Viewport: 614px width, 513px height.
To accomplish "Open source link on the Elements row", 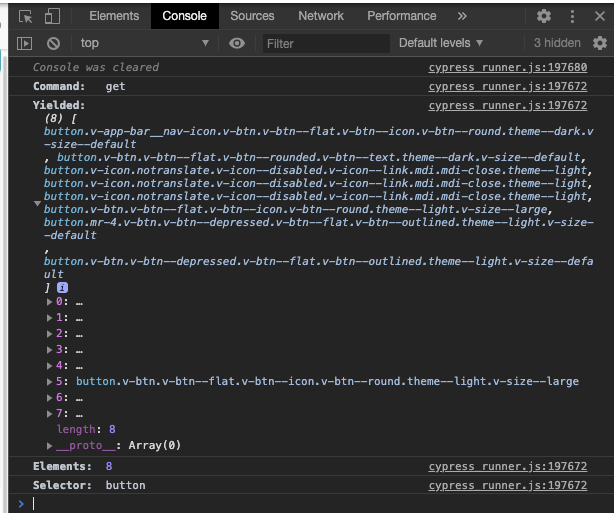I will click(x=507, y=466).
